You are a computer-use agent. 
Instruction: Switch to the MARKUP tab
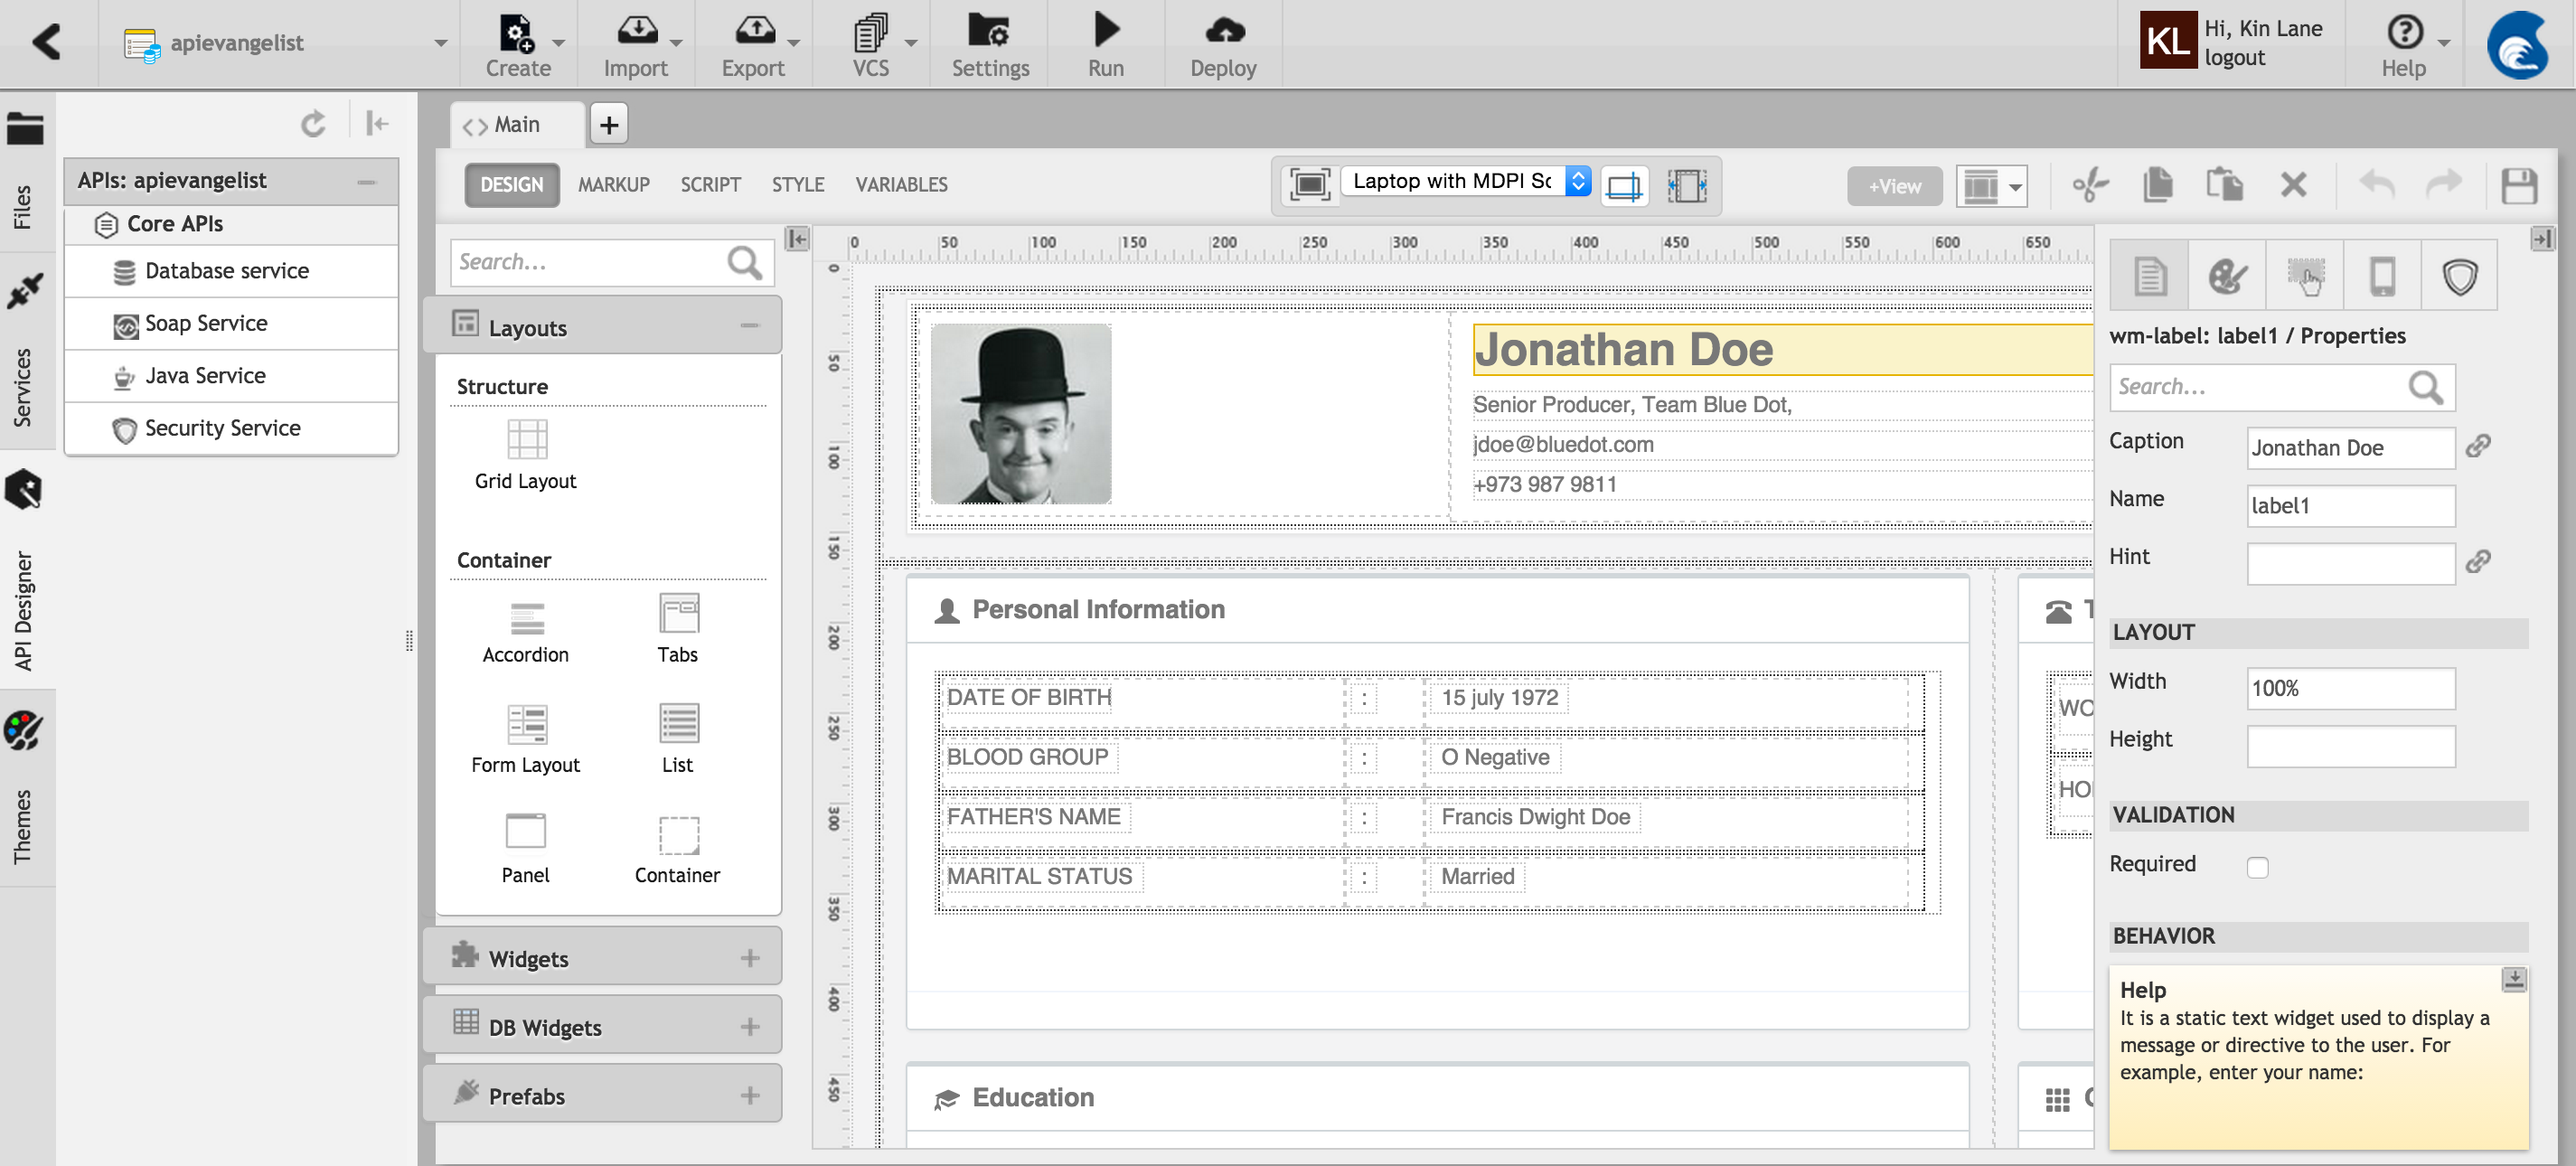(x=613, y=184)
